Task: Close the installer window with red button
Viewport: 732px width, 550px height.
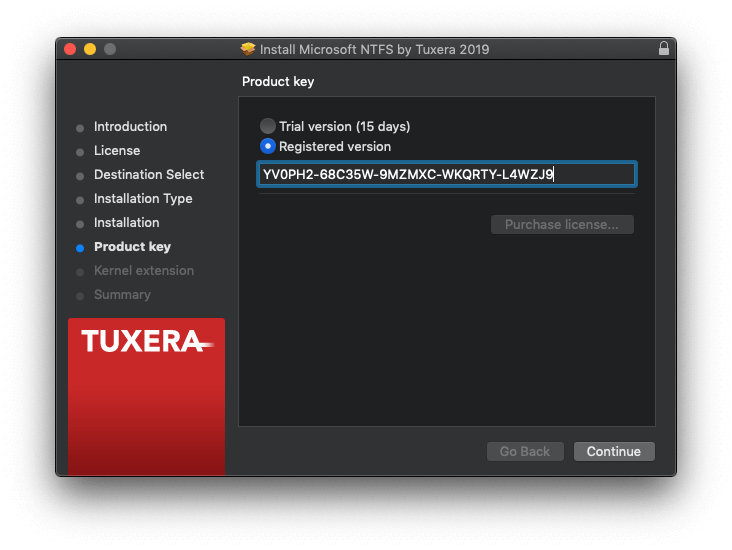Action: pos(70,49)
